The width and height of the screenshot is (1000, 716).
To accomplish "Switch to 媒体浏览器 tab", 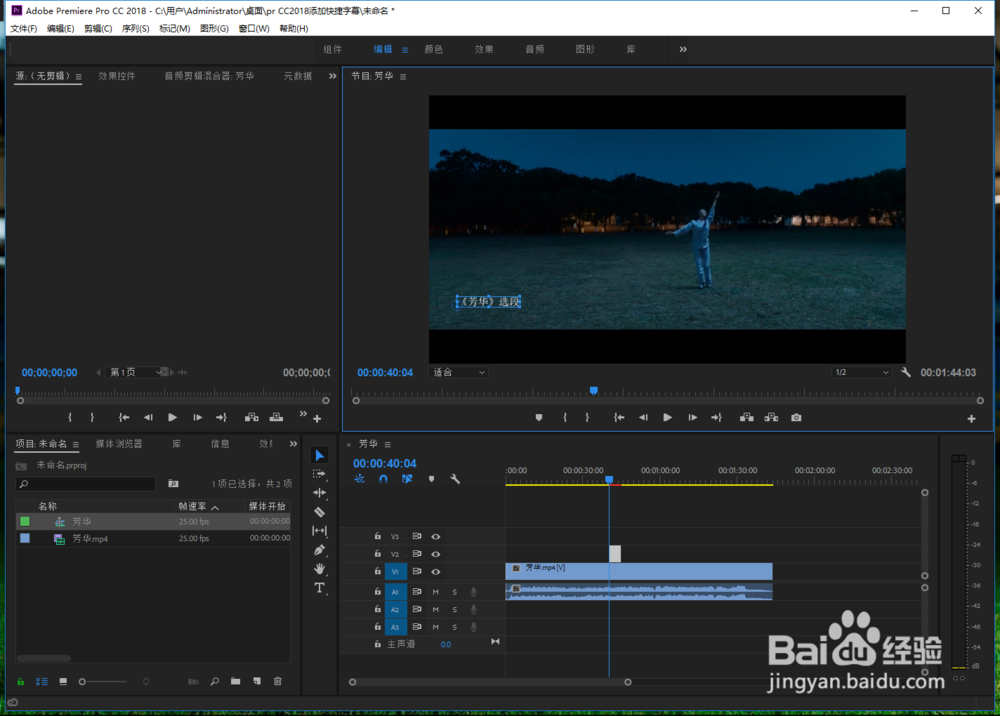I will click(x=119, y=444).
